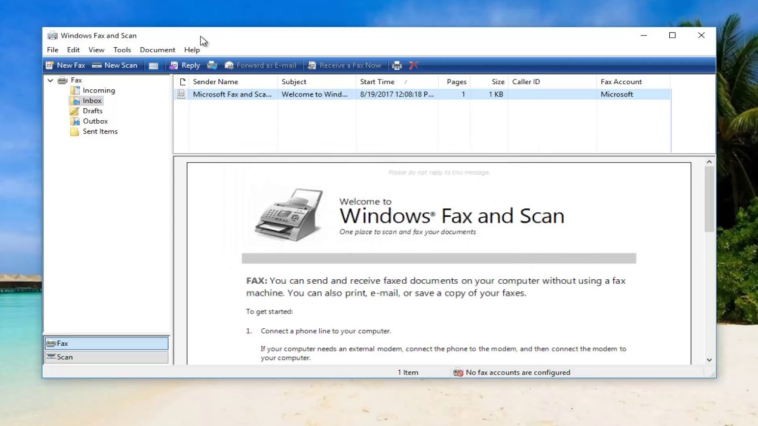Click the fax icon in the Microsoft Fax row
The height and width of the screenshot is (426, 758).
(x=181, y=94)
